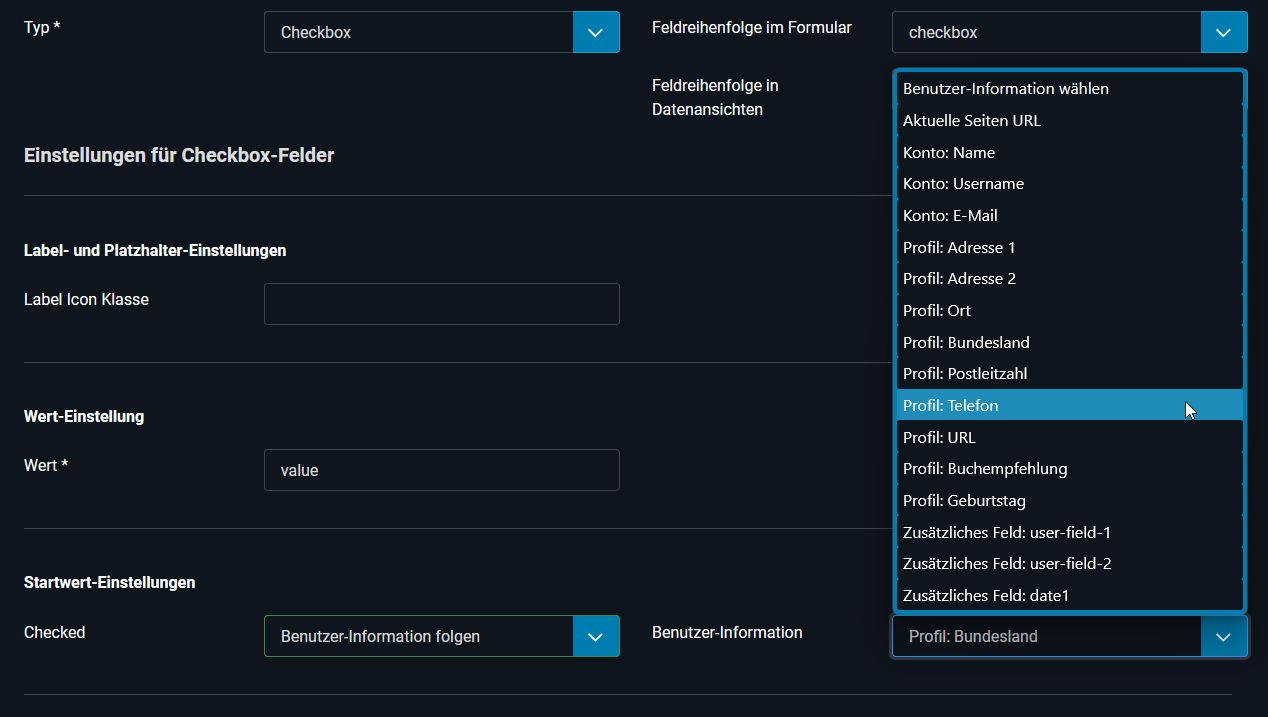
Task: Pick 'Zusätzliches Feld: user-field-1' option
Action: [1069, 532]
